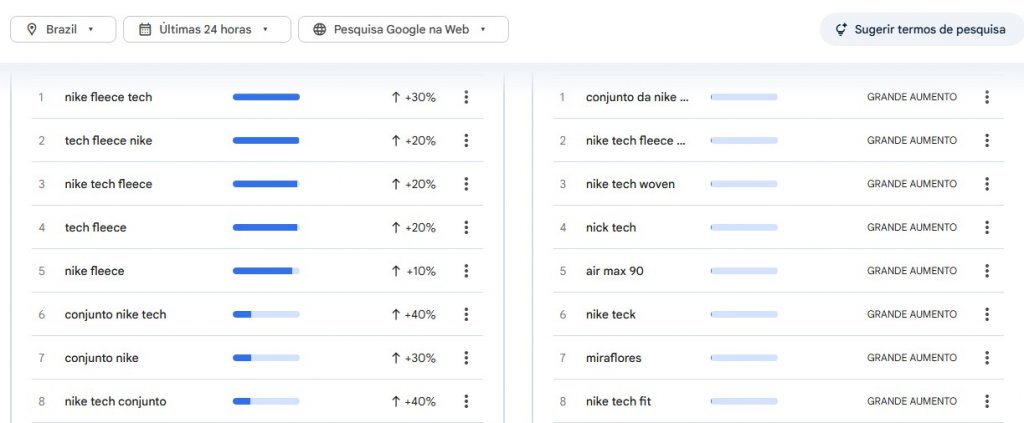The height and width of the screenshot is (423, 1024).
Task: Click the 'tech fleece' search term
Action: 96,227
